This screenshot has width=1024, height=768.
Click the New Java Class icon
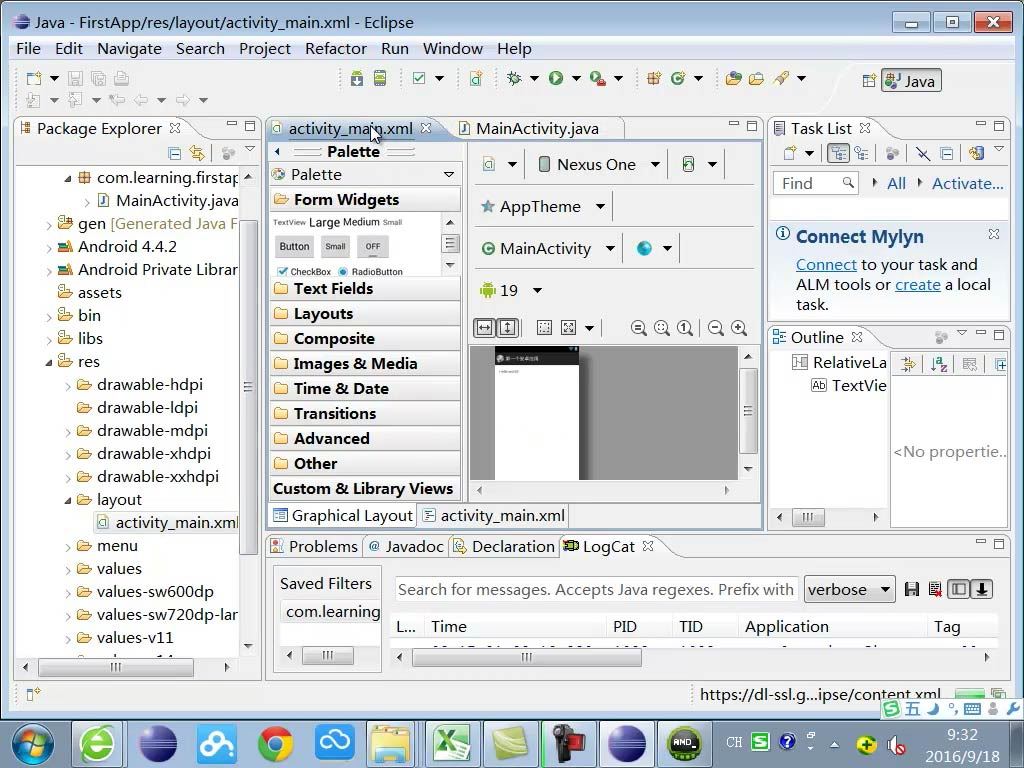tap(678, 78)
